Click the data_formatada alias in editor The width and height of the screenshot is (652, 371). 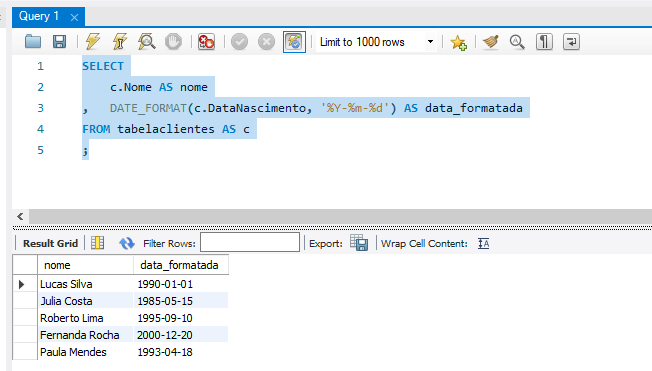click(x=474, y=108)
